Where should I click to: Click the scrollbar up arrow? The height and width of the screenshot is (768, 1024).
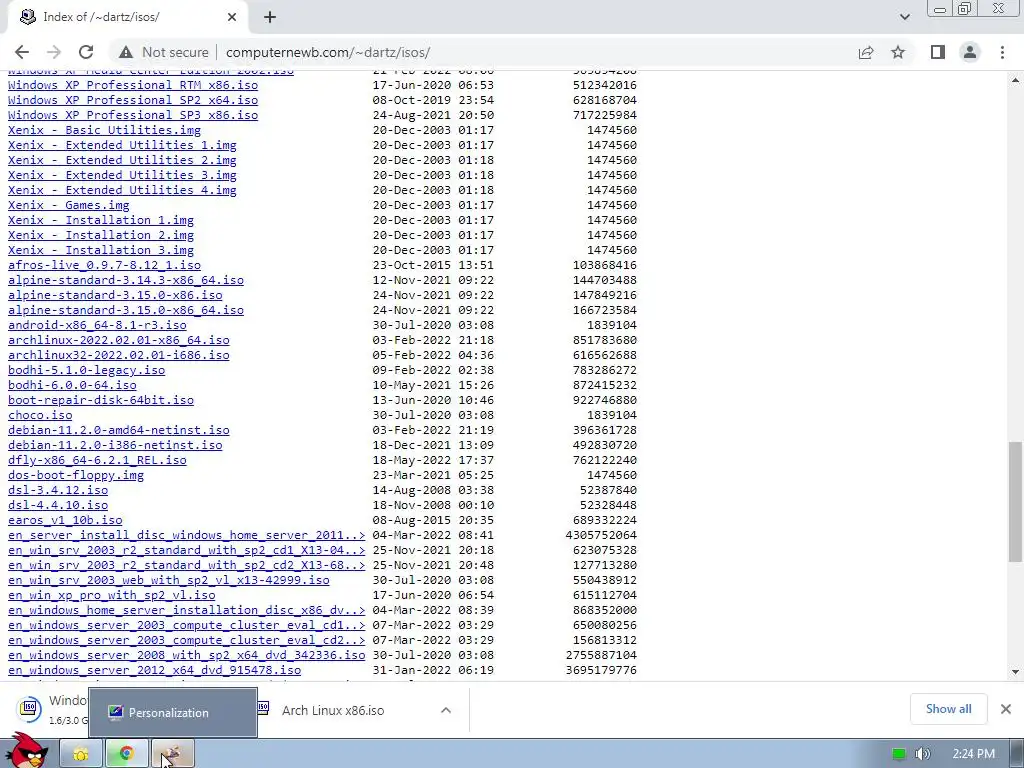coord(1015,80)
